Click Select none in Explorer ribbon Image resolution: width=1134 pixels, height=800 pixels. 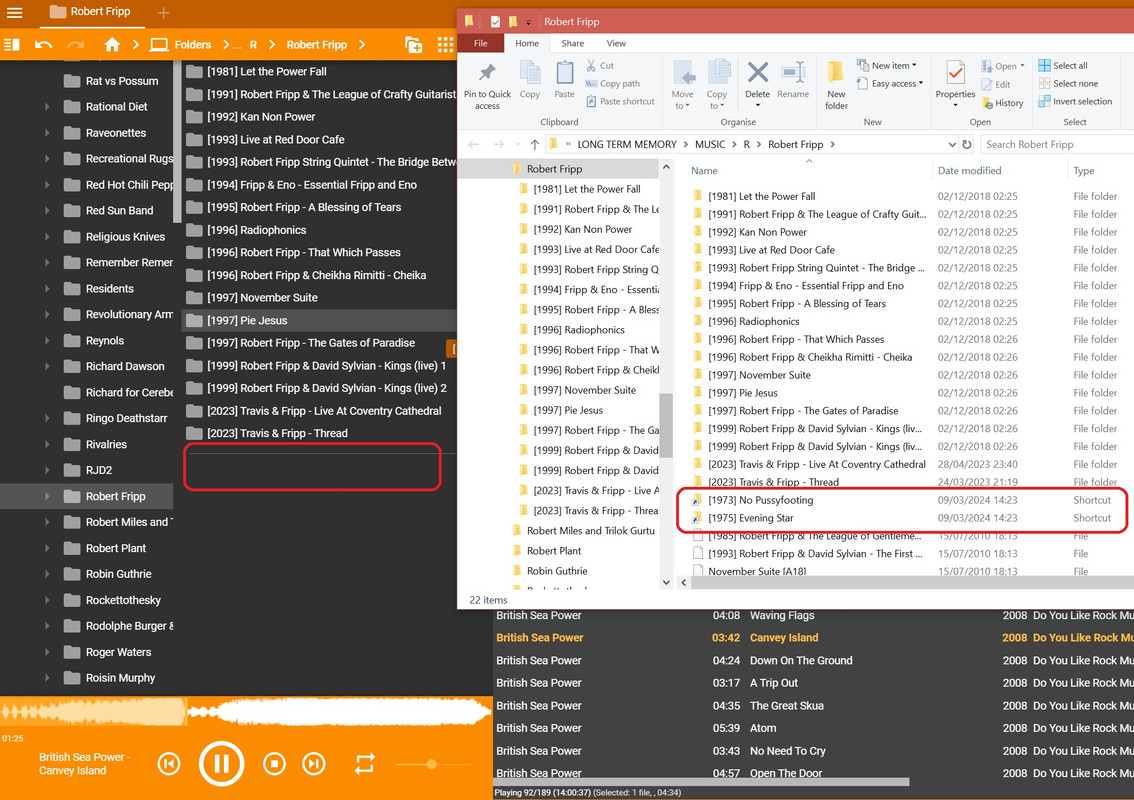click(x=1068, y=84)
